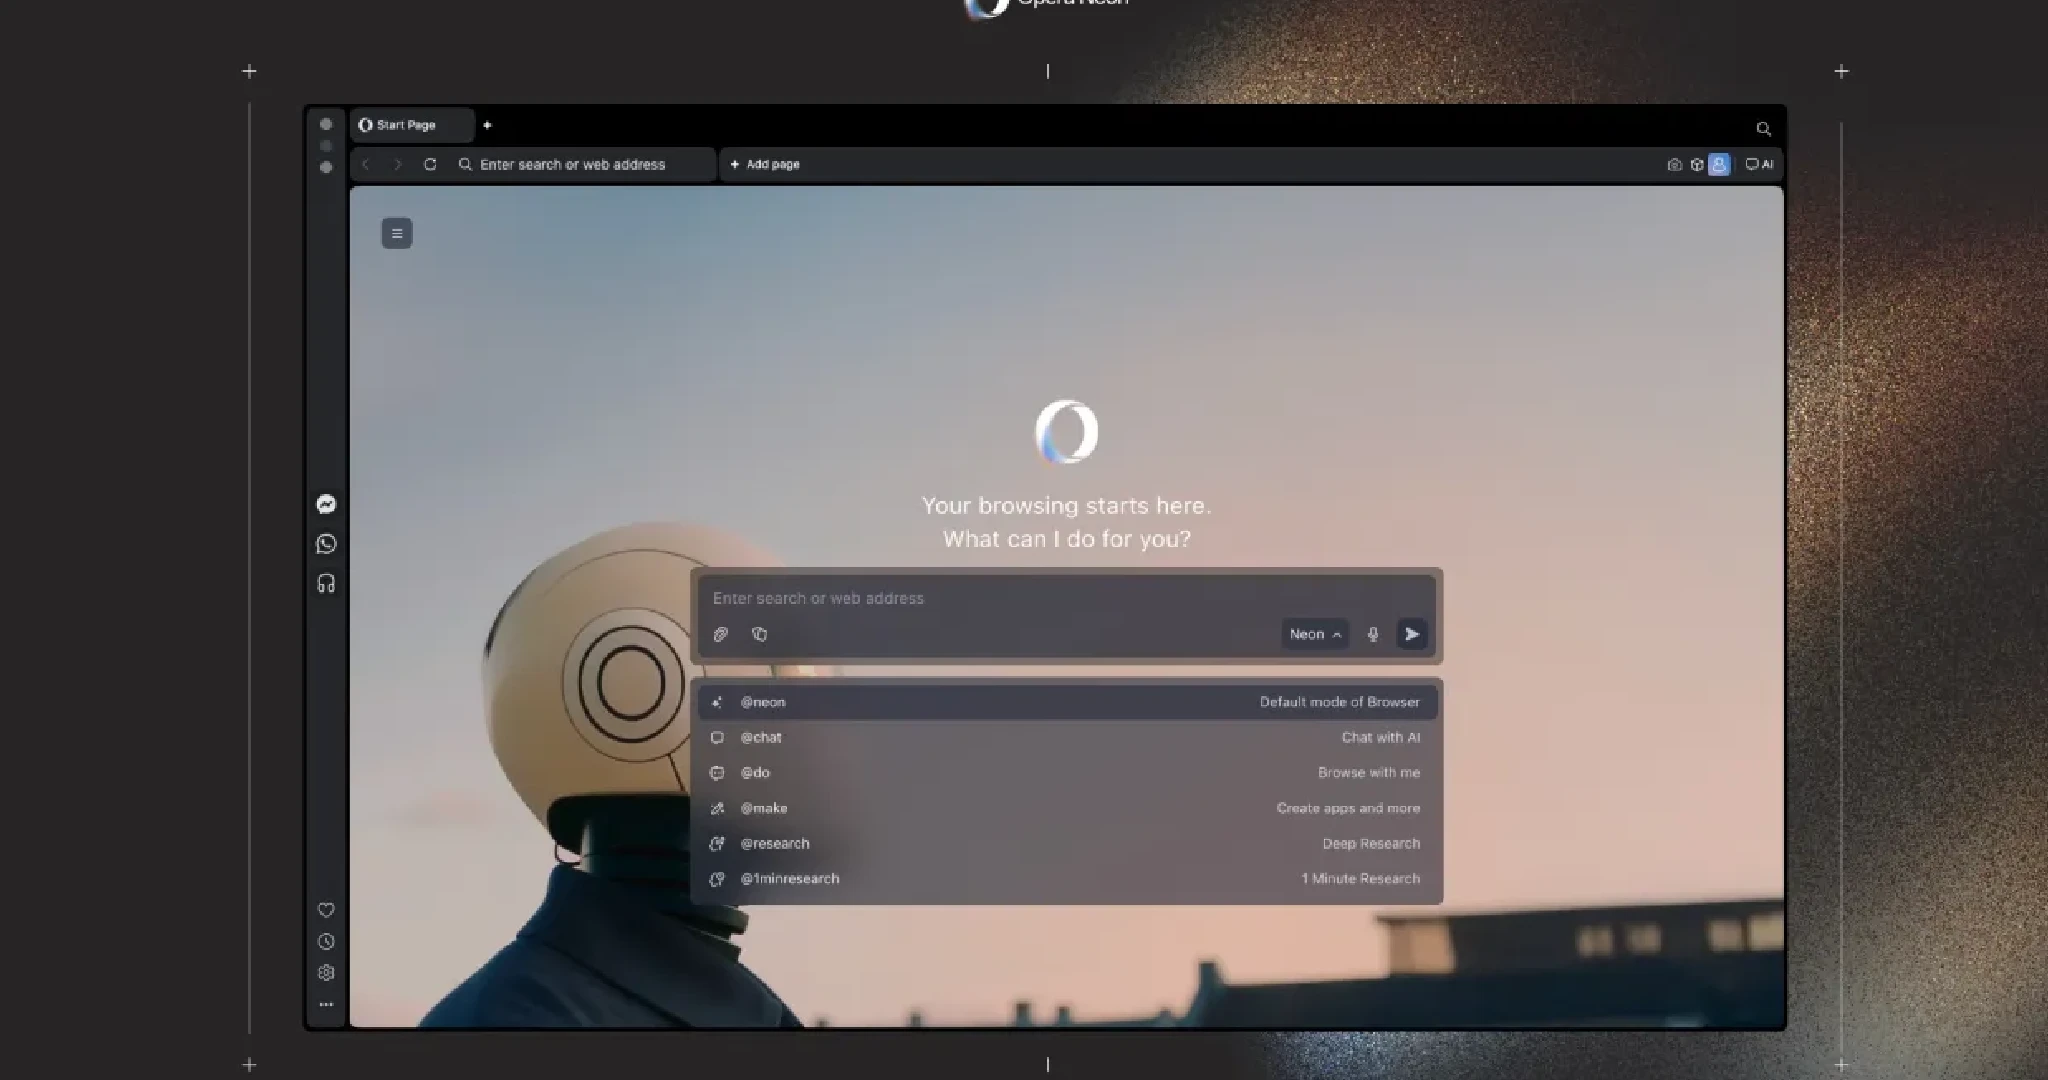Start voice input with the microphone
The height and width of the screenshot is (1080, 2048).
(x=1373, y=634)
